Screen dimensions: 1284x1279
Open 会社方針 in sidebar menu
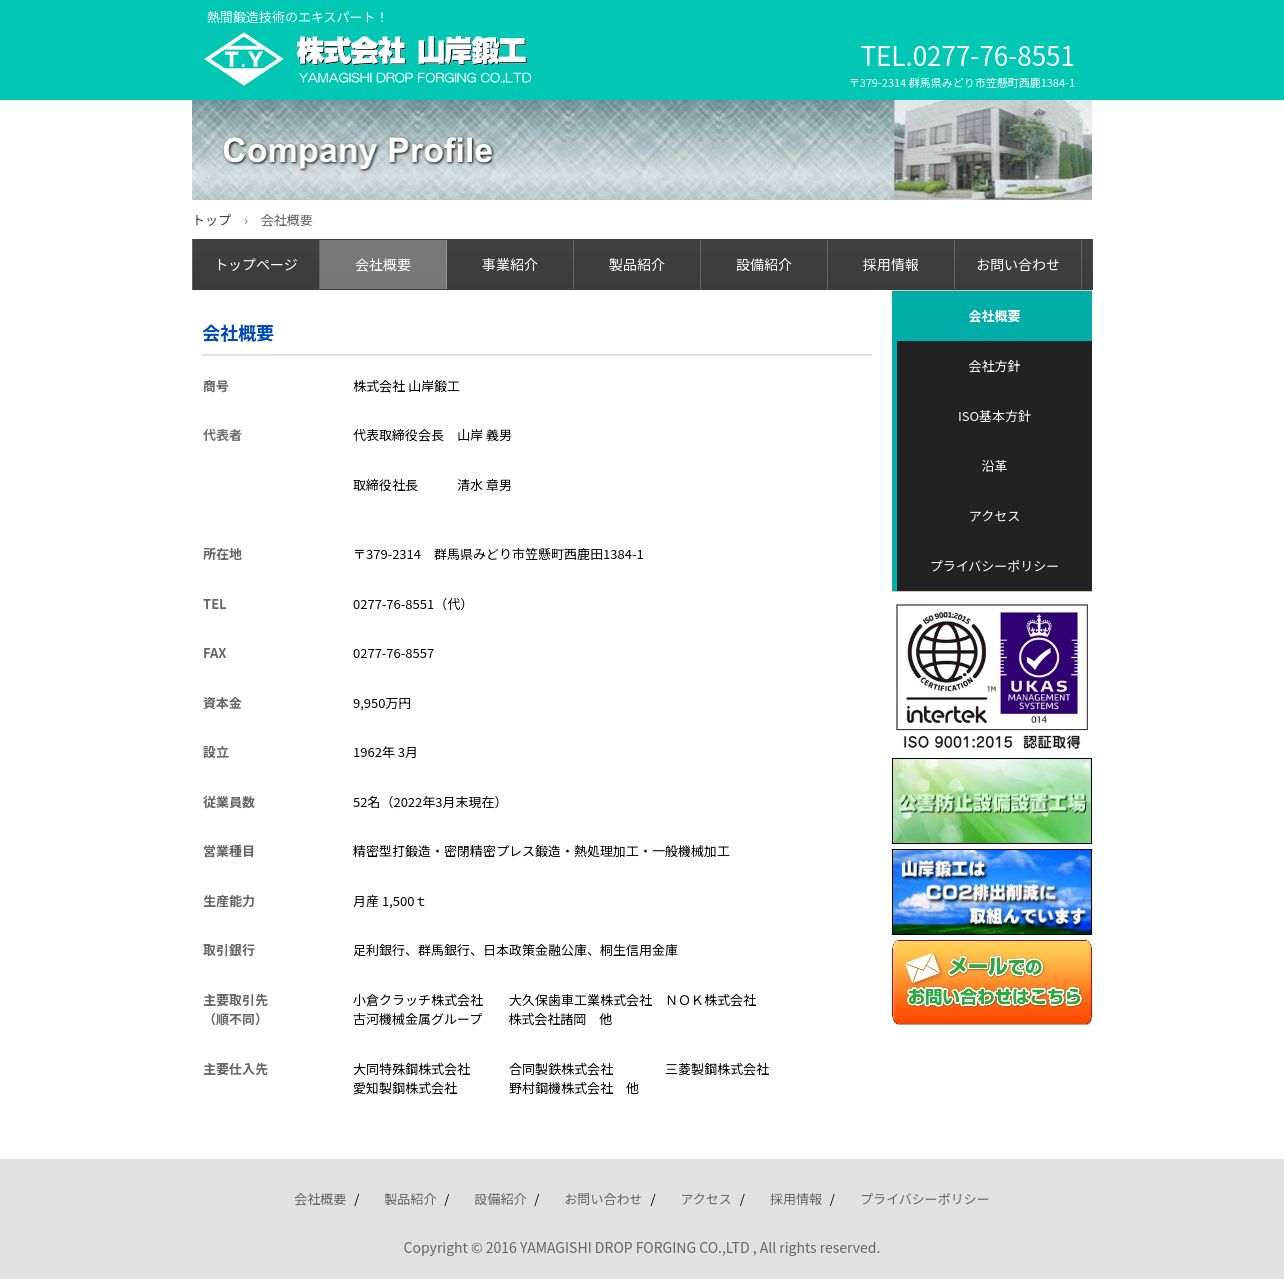pos(994,366)
